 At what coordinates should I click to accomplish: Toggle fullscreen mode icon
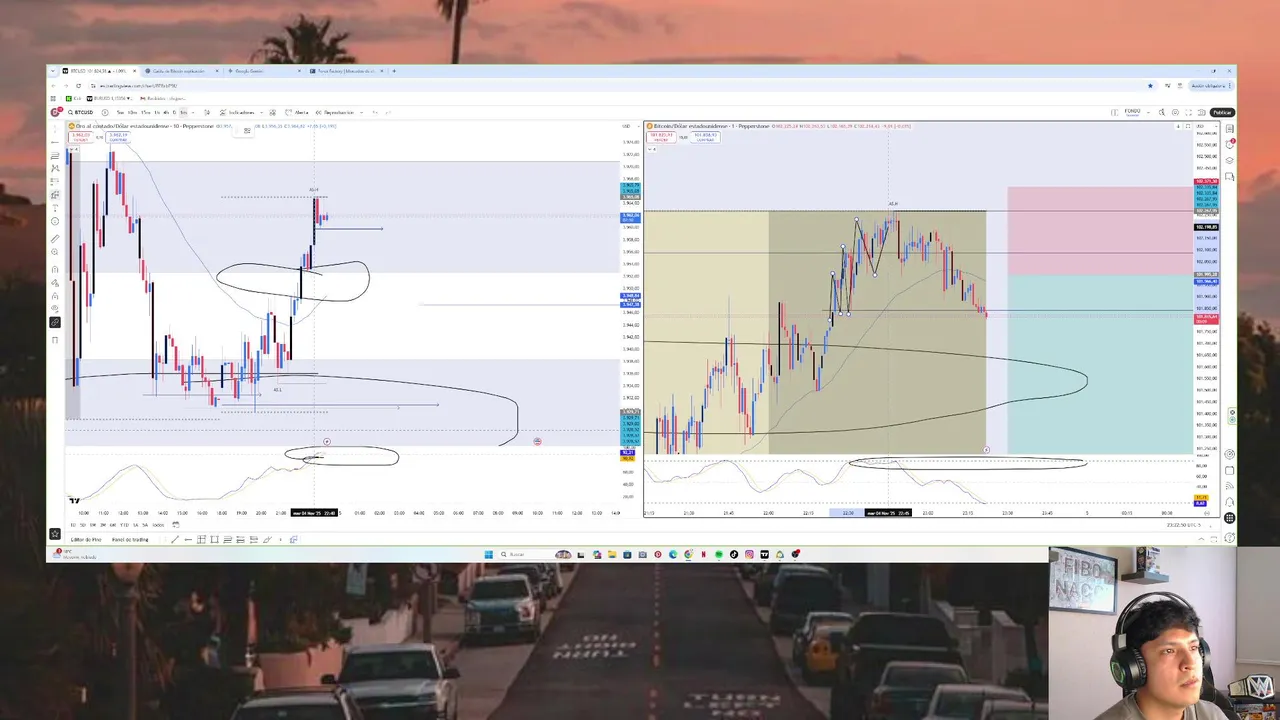(x=1188, y=112)
